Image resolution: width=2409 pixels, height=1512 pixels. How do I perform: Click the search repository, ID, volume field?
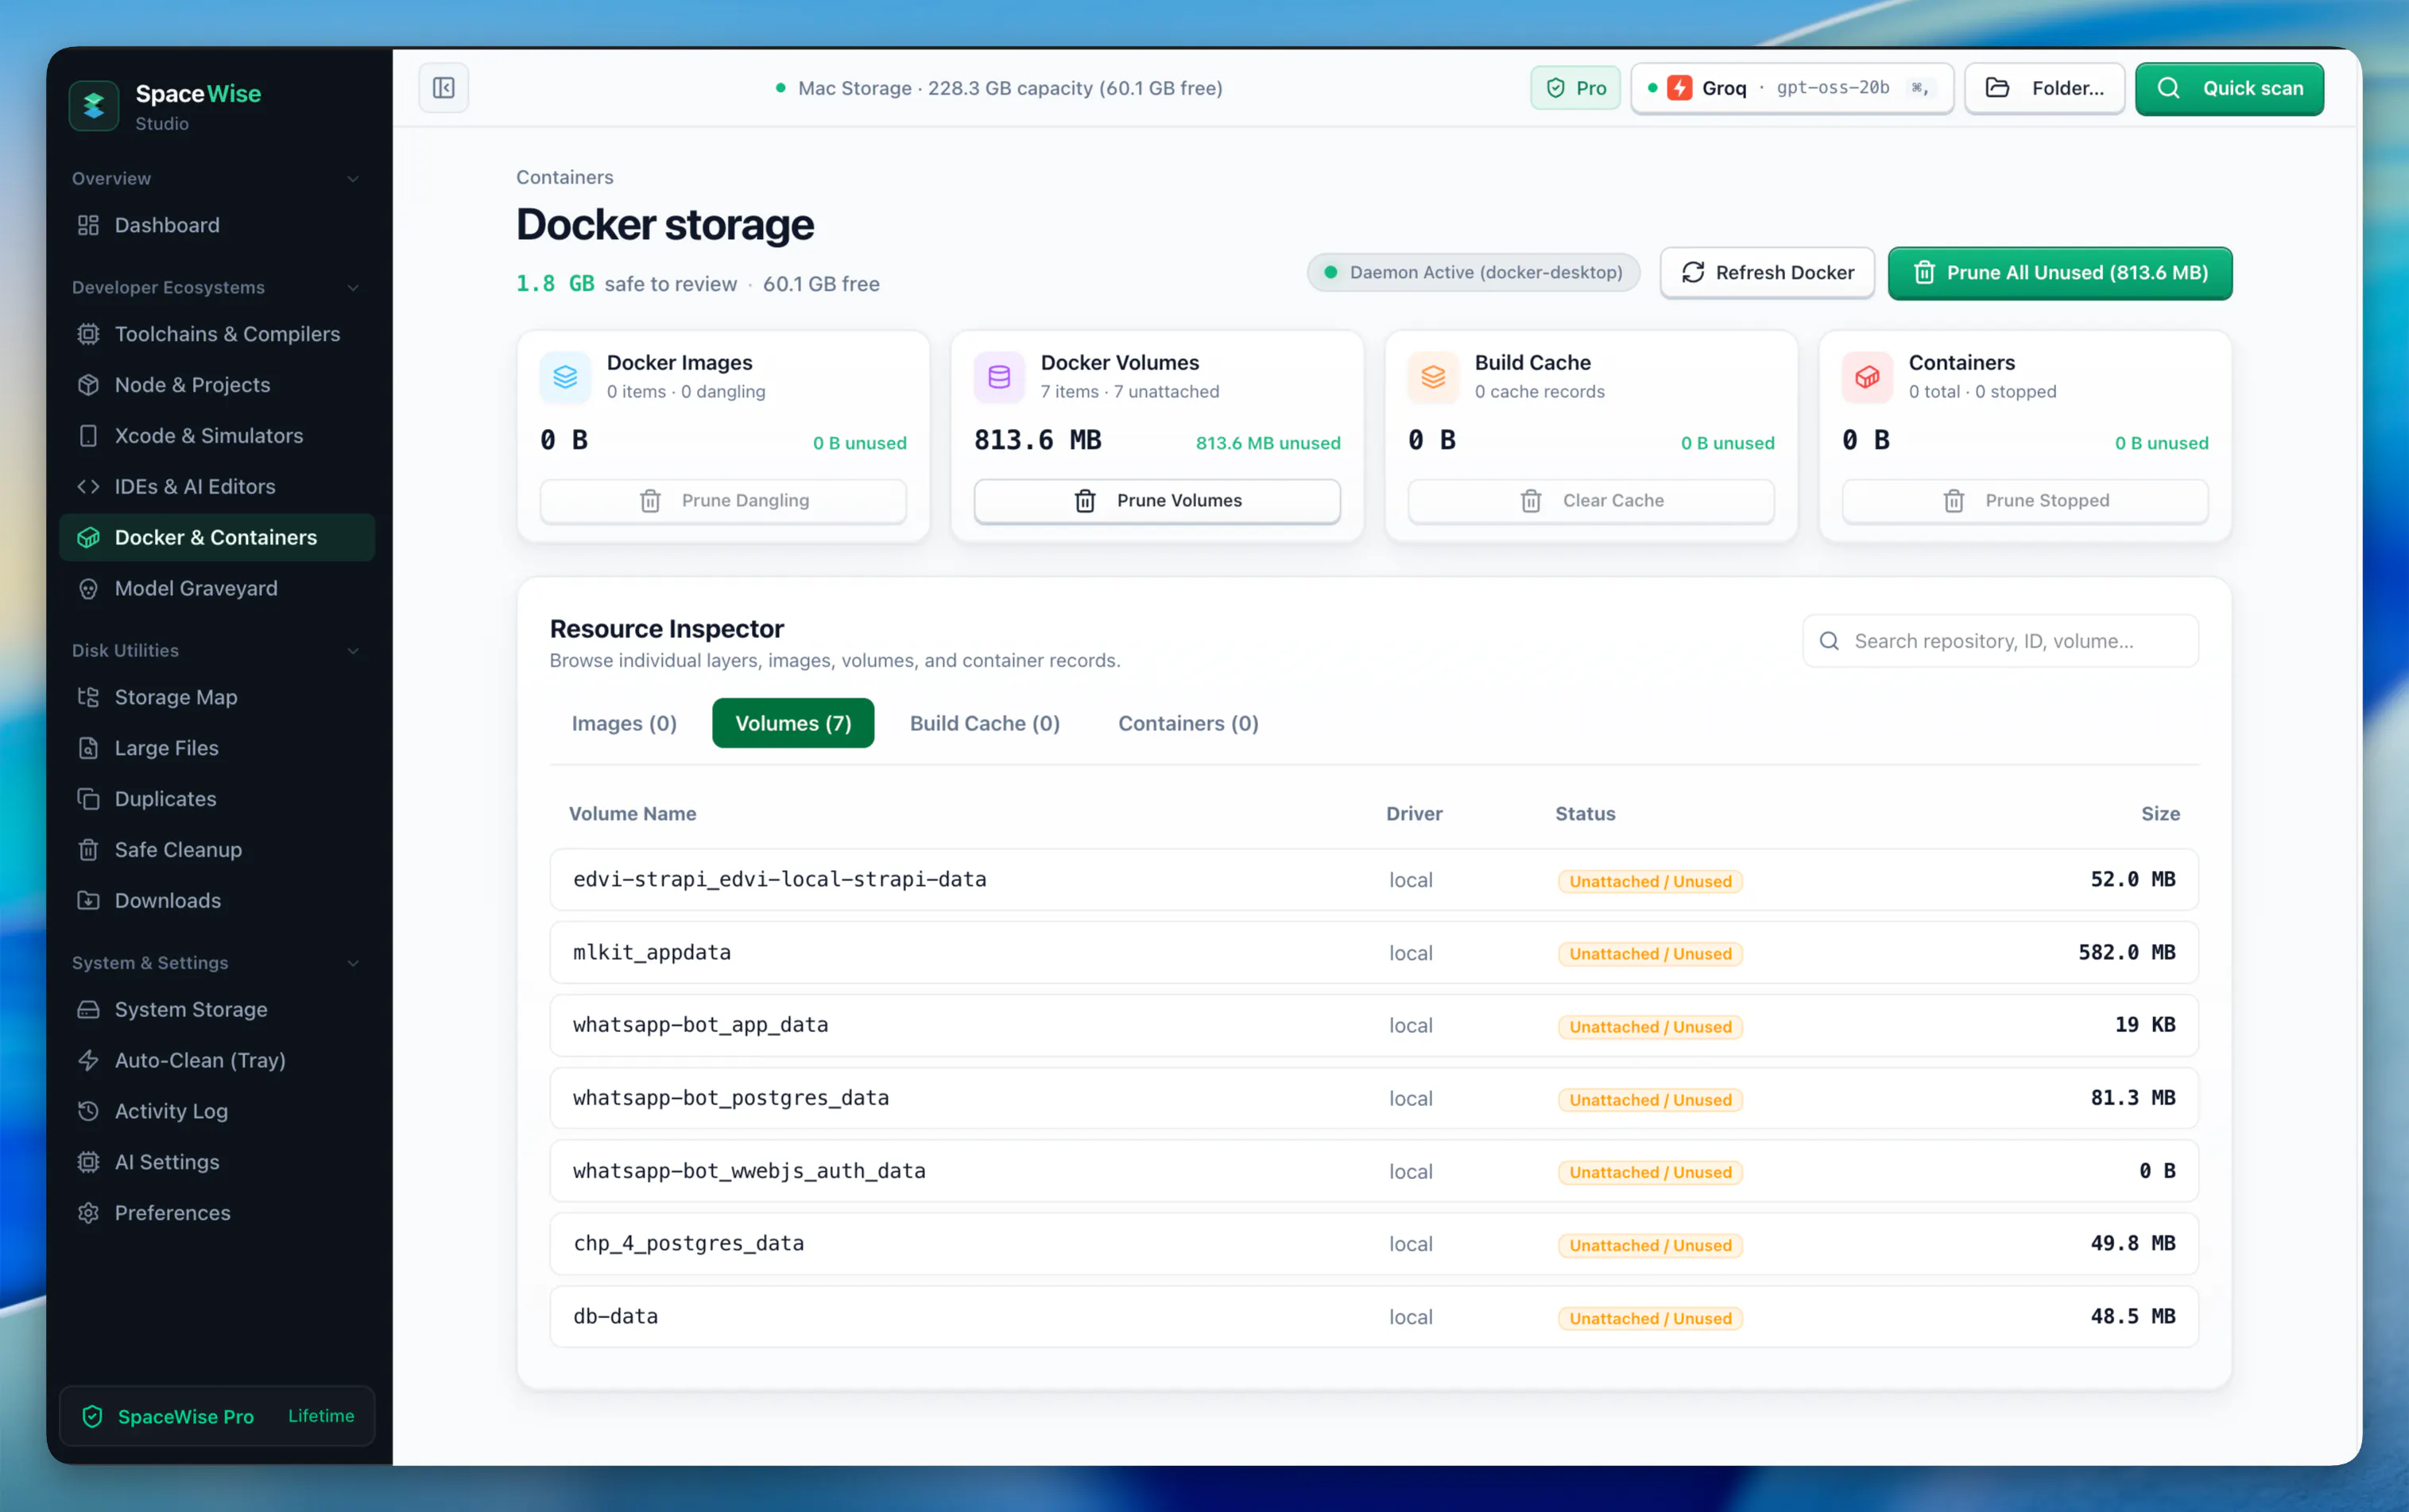click(x=2000, y=641)
